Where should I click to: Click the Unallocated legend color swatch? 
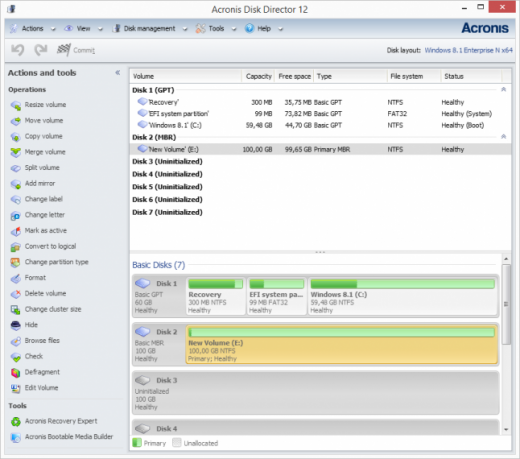pyautogui.click(x=177, y=443)
